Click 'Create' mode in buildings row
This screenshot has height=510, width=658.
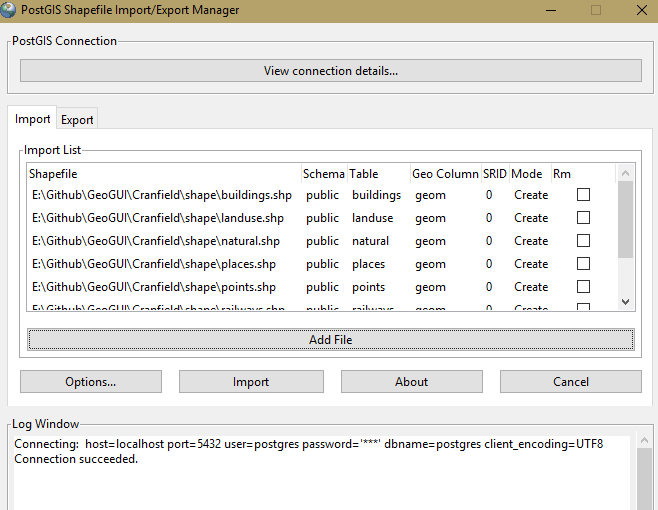click(531, 195)
